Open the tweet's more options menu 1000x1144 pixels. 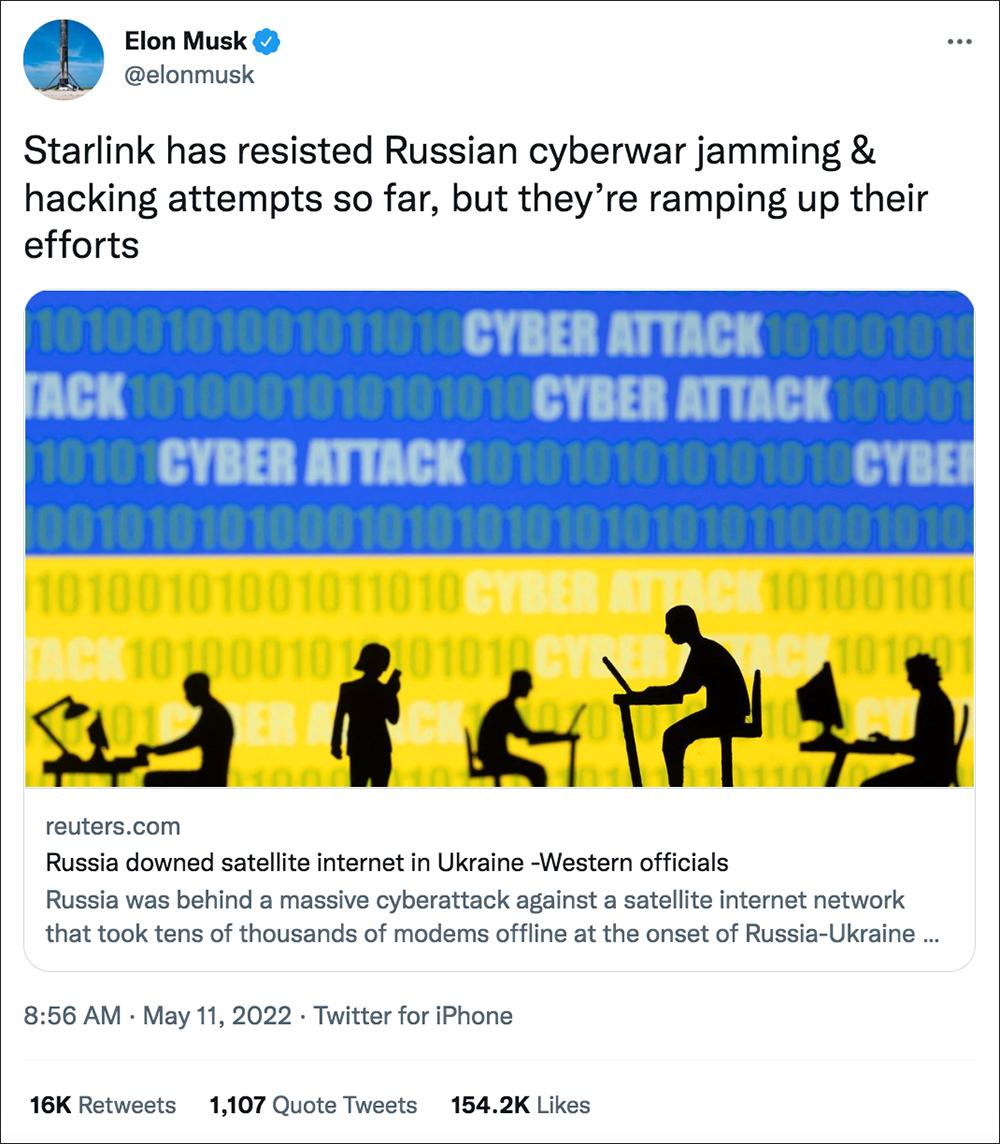[958, 42]
